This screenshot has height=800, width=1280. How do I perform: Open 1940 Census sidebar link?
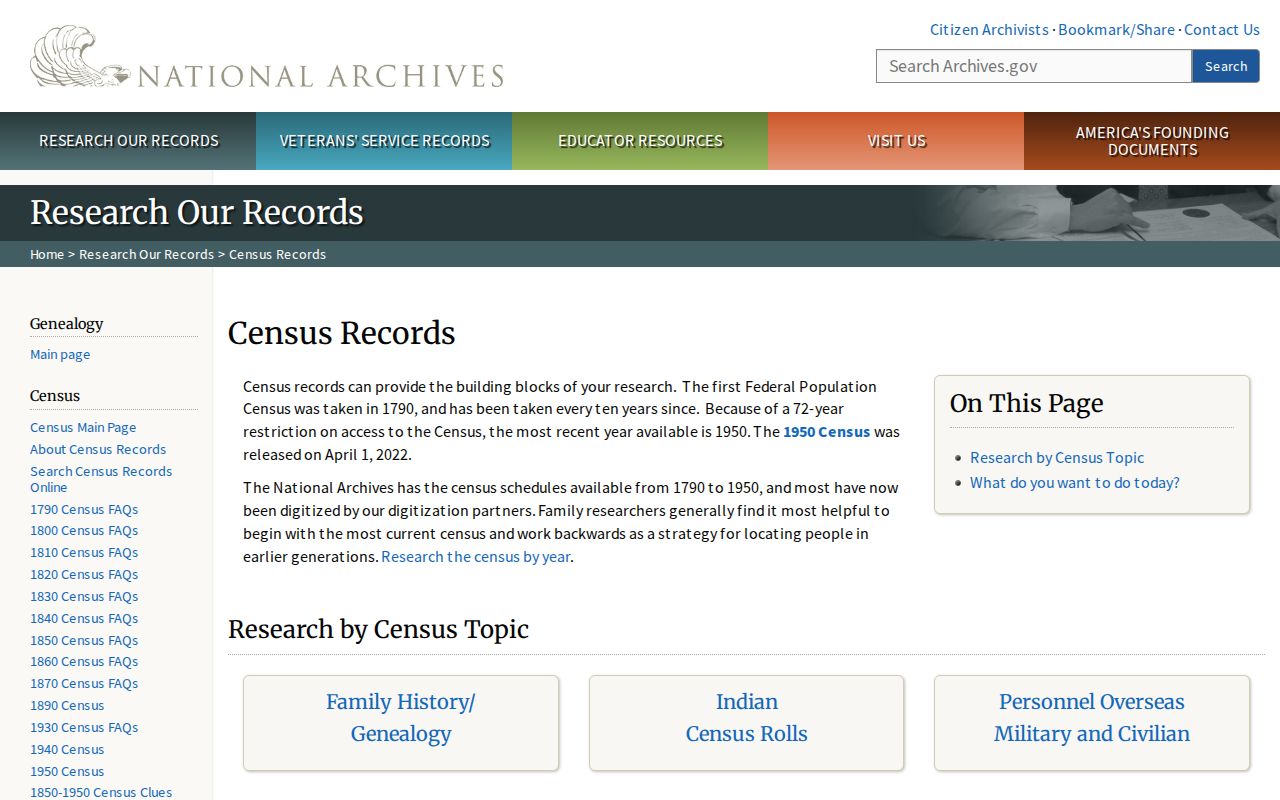click(67, 750)
